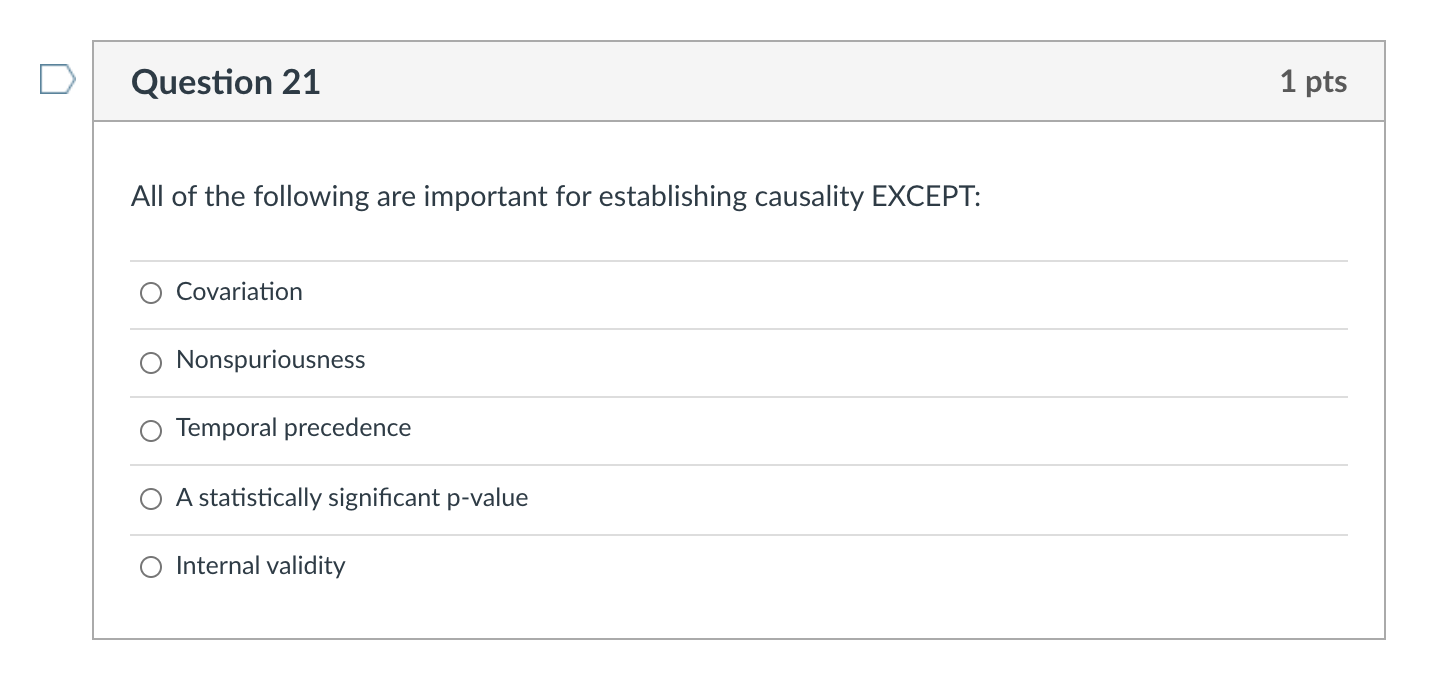Click the "1 pts" points label
Screen dimensions: 1430x682
point(1313,82)
